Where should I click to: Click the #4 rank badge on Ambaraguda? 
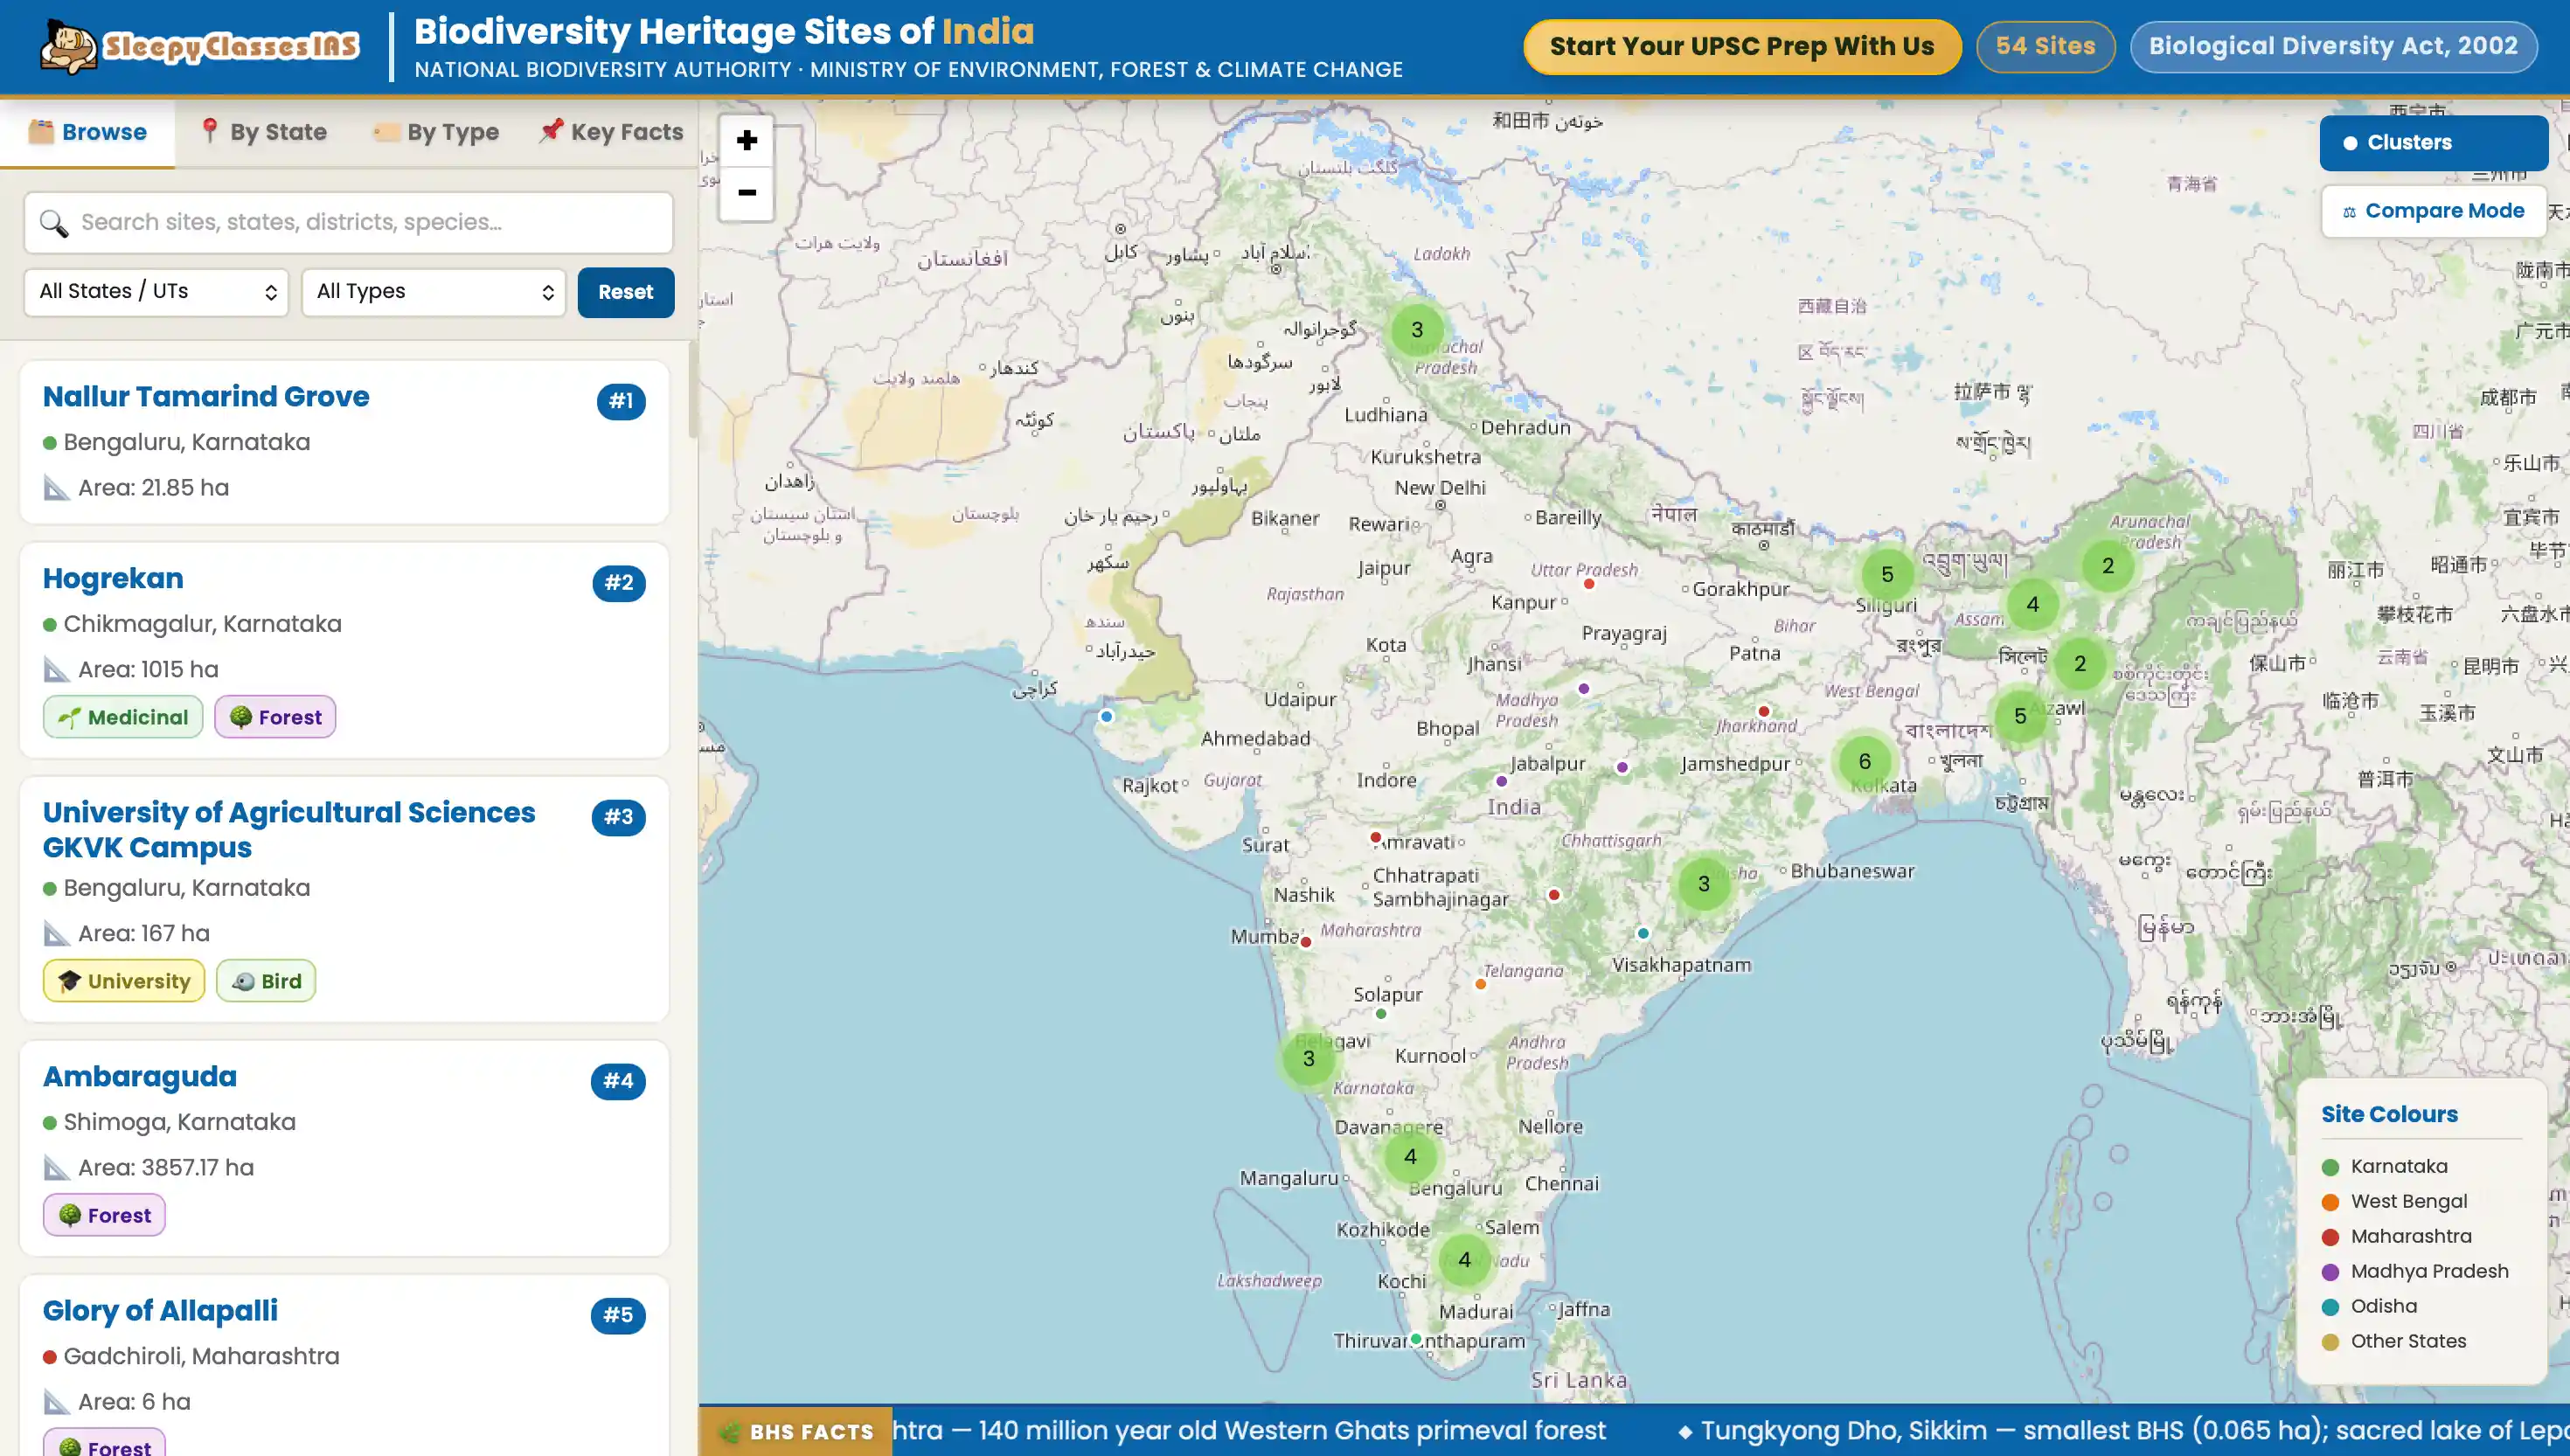[618, 1081]
